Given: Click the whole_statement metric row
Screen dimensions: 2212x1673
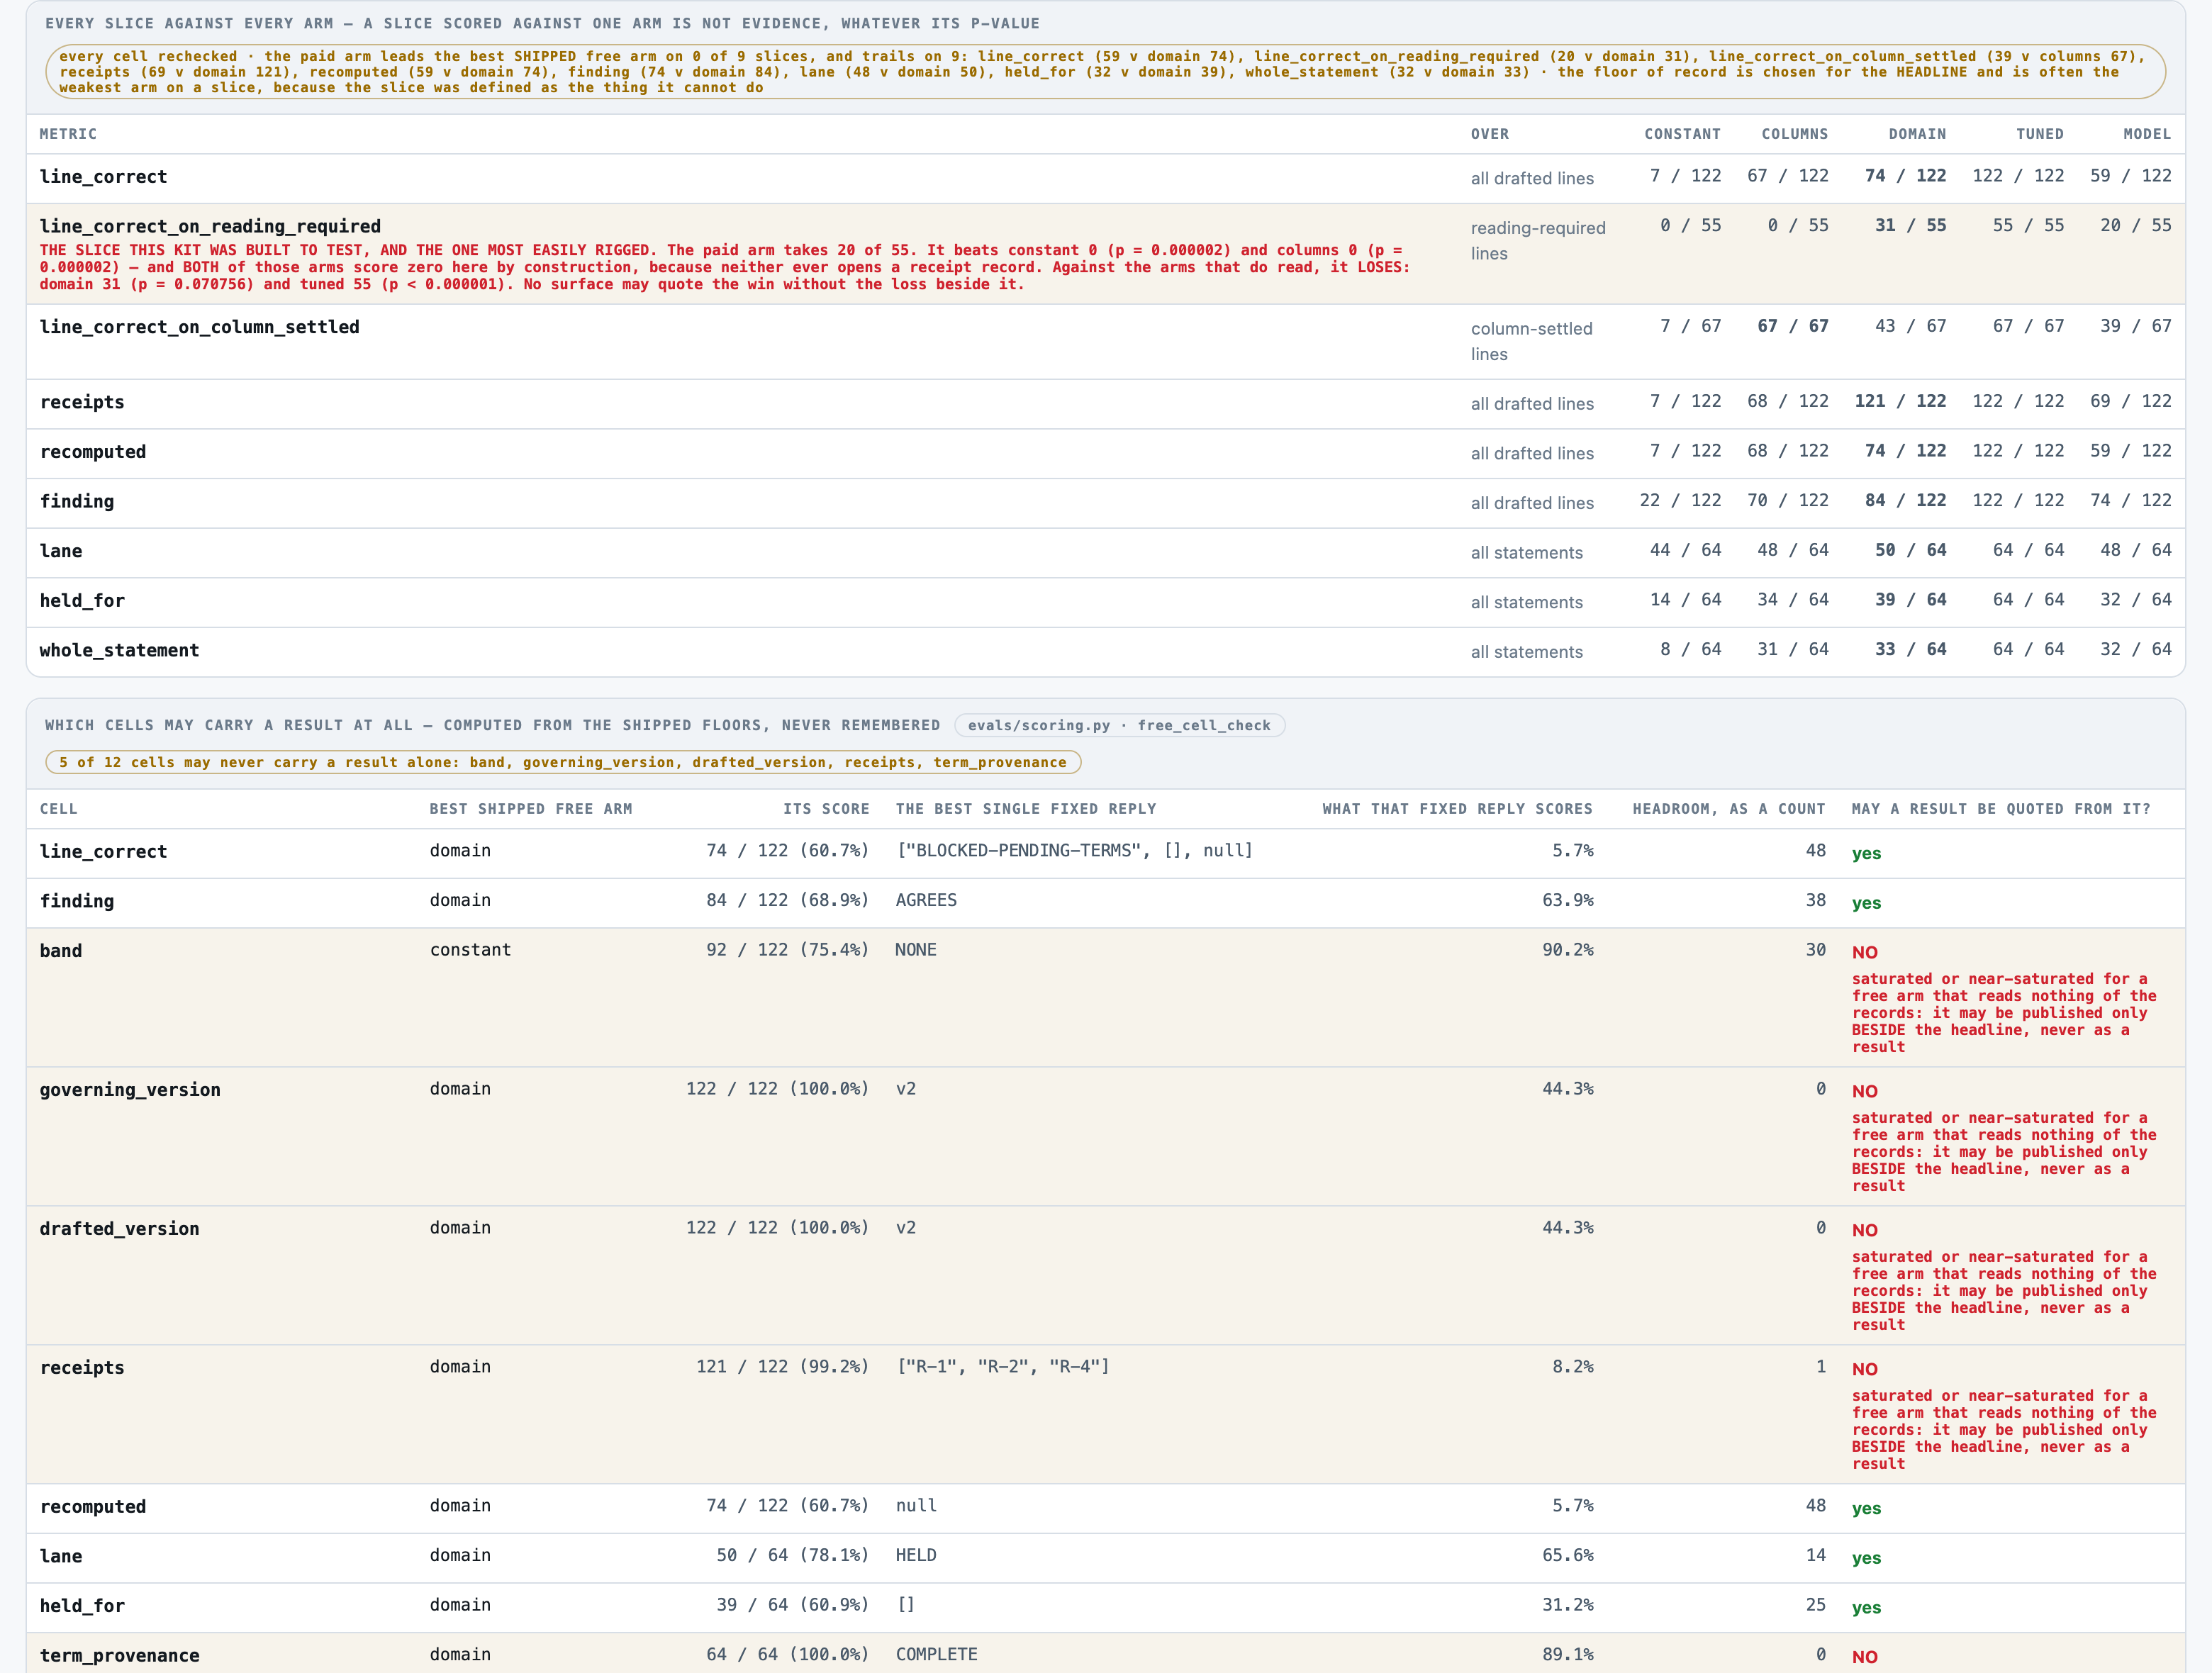Looking at the screenshot, I should pyautogui.click(x=1105, y=652).
